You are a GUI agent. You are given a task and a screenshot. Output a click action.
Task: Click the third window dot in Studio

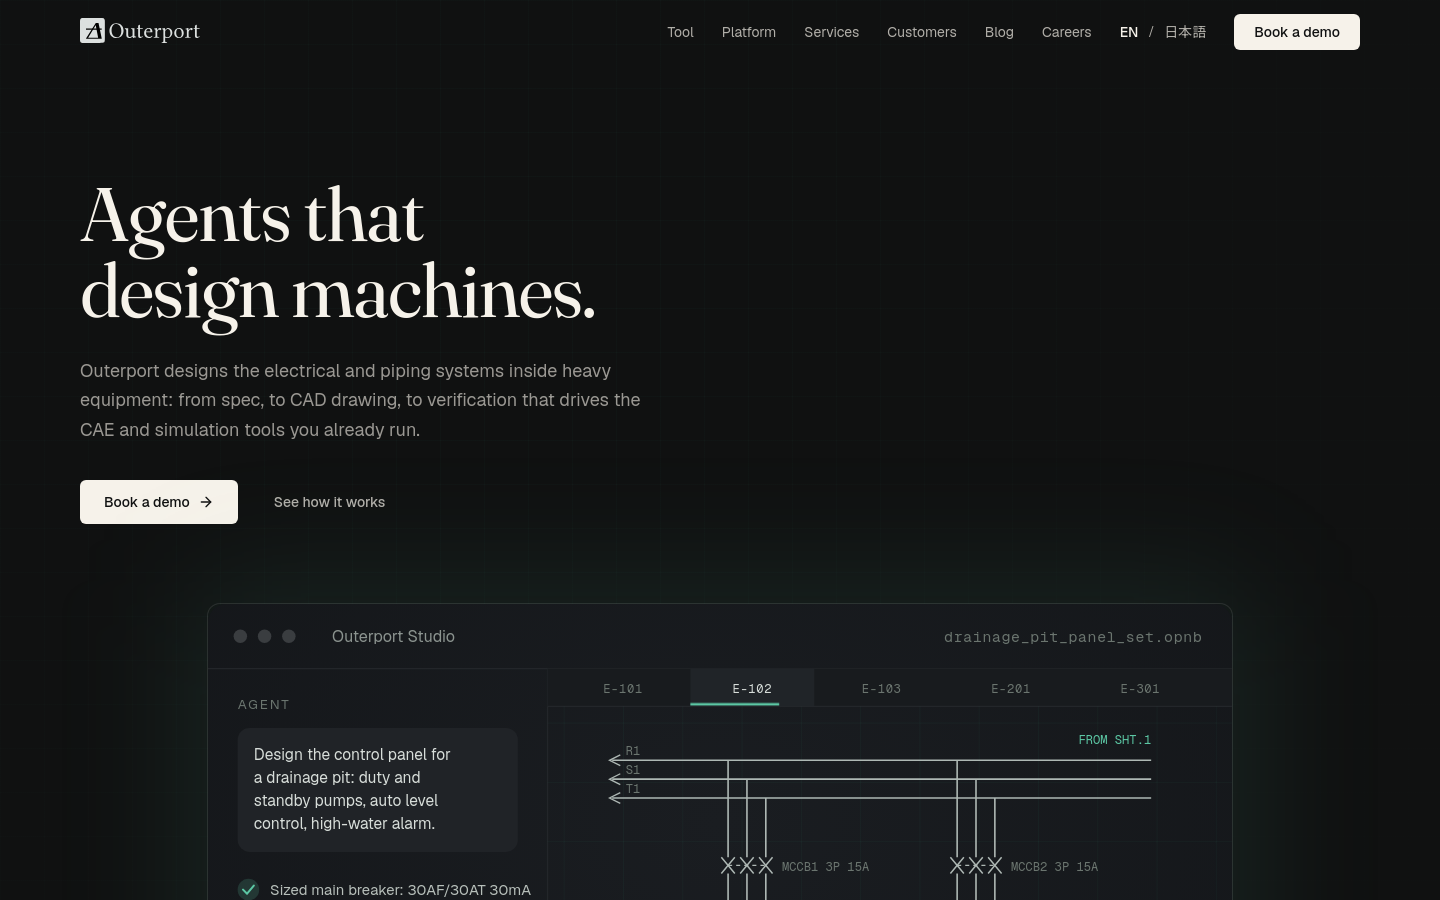click(x=289, y=636)
